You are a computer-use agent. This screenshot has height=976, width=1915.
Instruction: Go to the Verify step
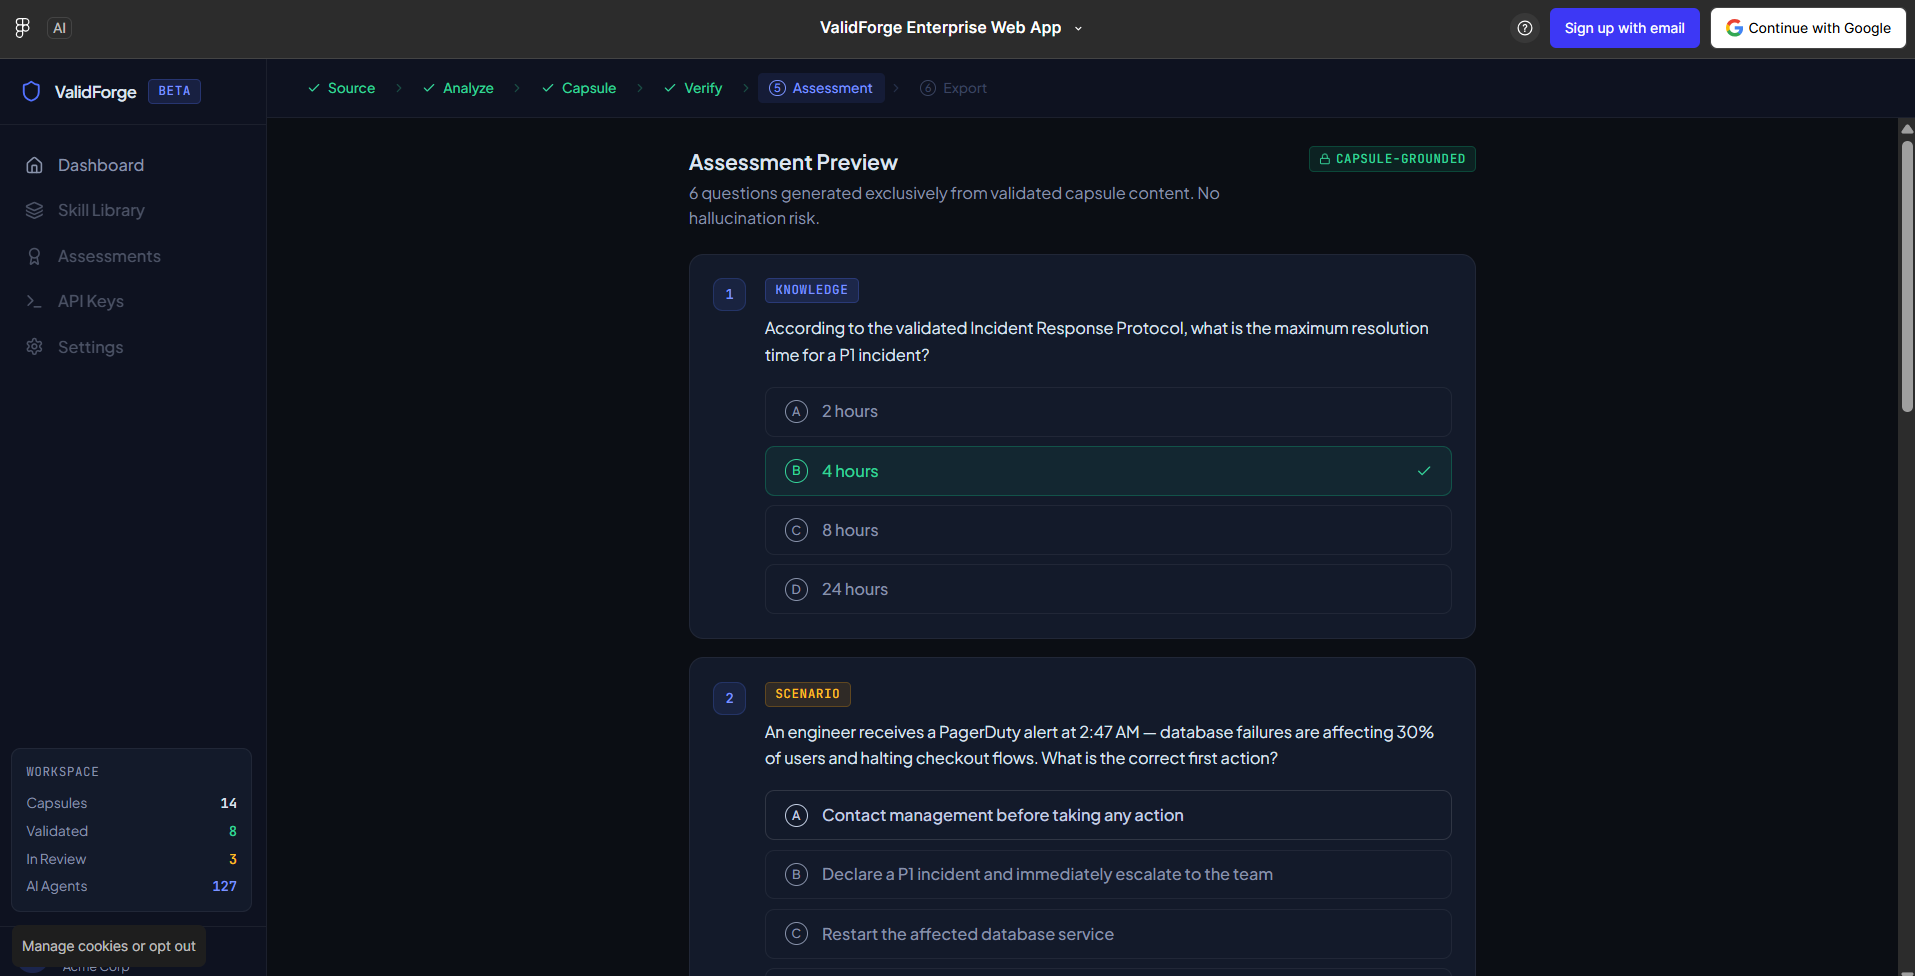pos(693,88)
